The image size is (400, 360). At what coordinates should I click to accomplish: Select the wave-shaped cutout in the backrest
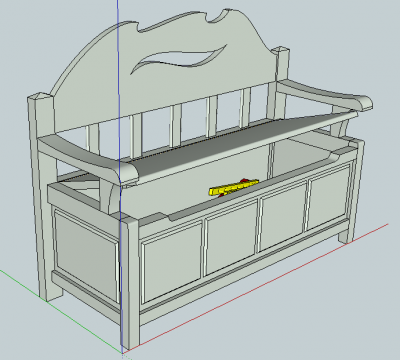tap(179, 59)
